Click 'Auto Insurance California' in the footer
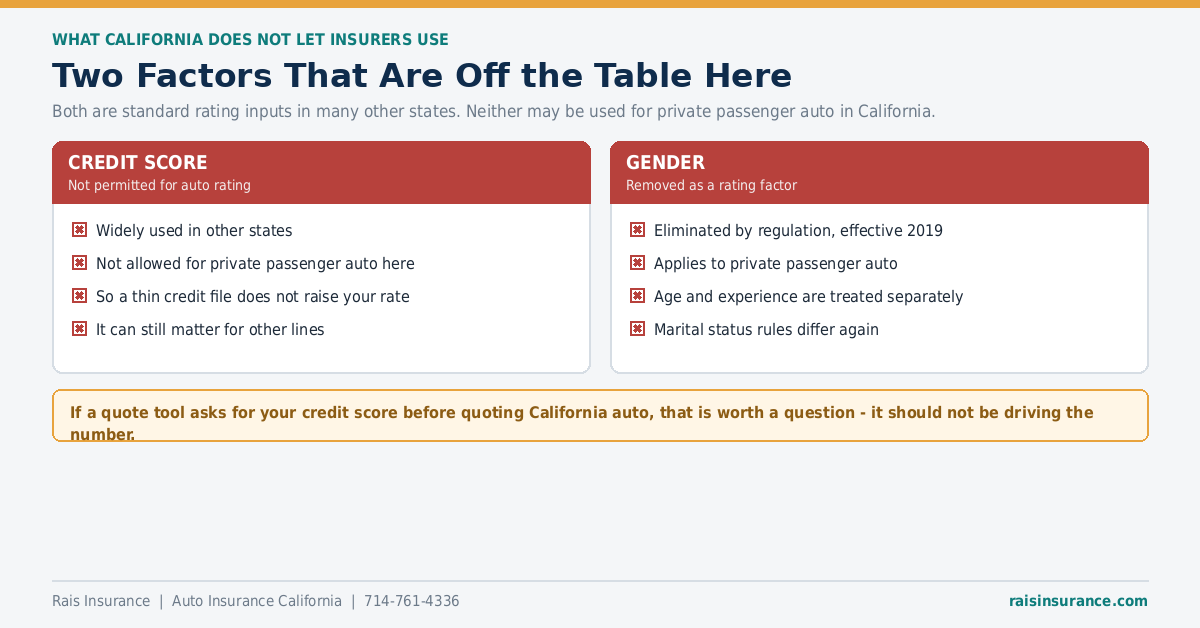Screen dimensions: 1200x628 (257, 601)
